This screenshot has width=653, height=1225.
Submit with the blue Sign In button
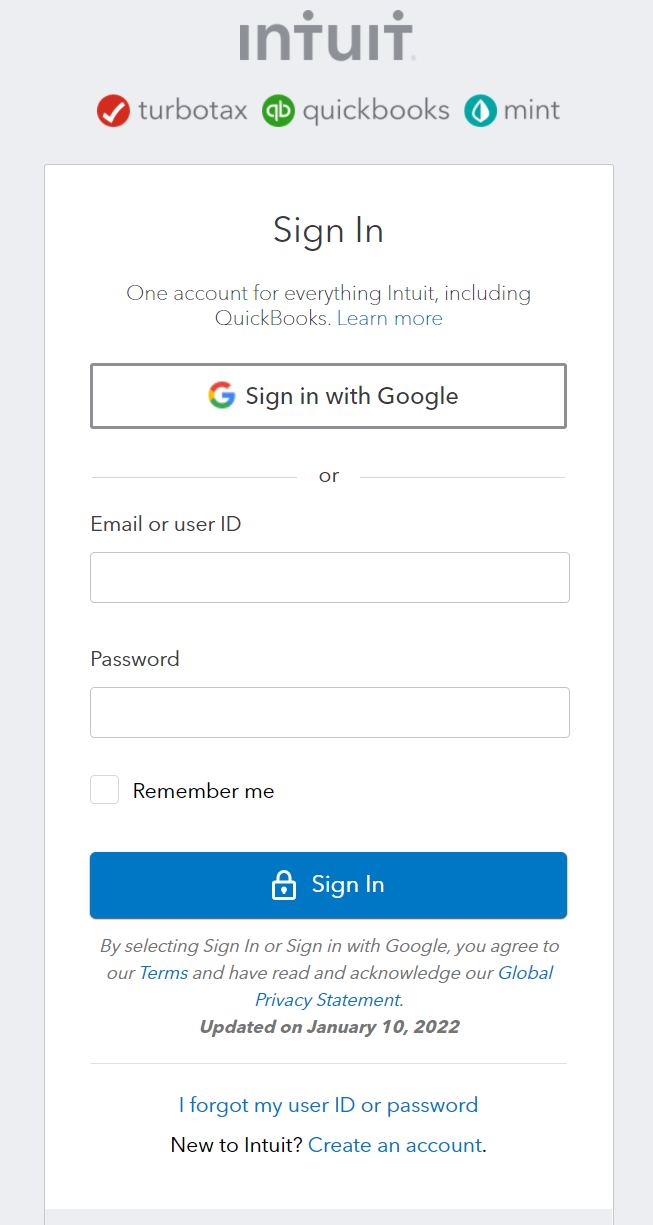[328, 885]
